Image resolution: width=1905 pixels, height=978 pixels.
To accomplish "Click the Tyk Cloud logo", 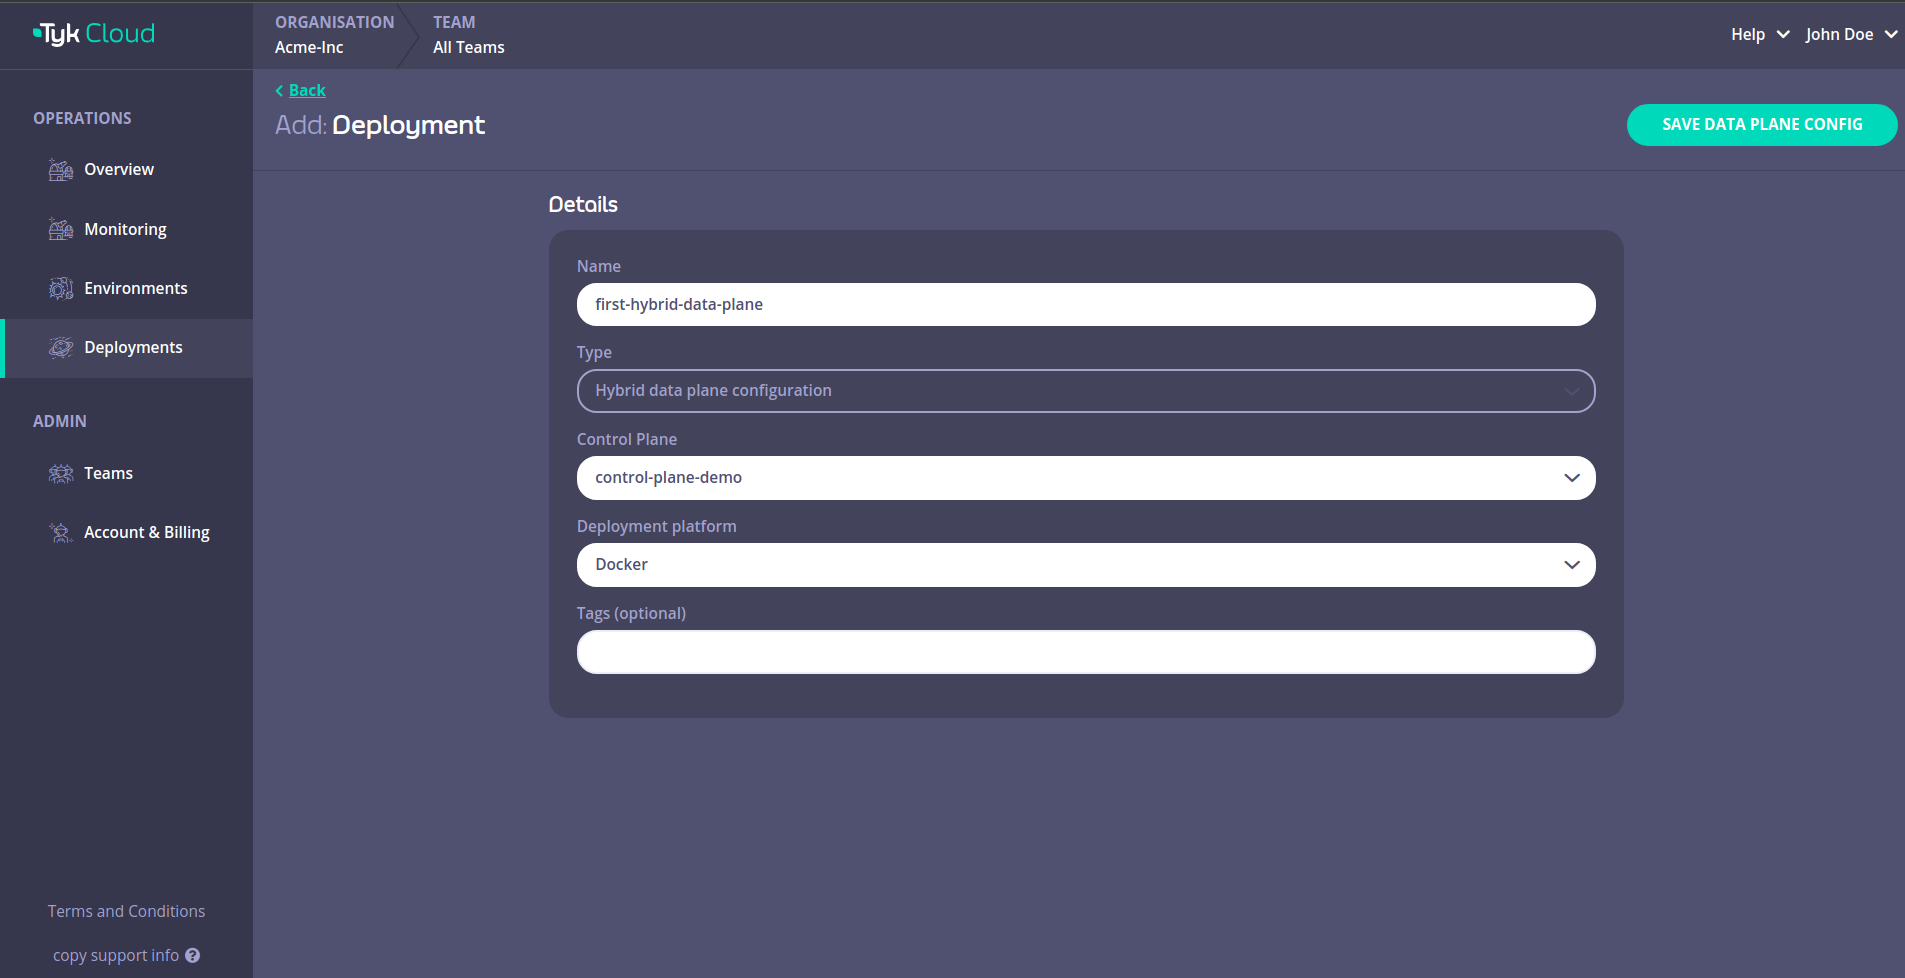I will pos(94,33).
